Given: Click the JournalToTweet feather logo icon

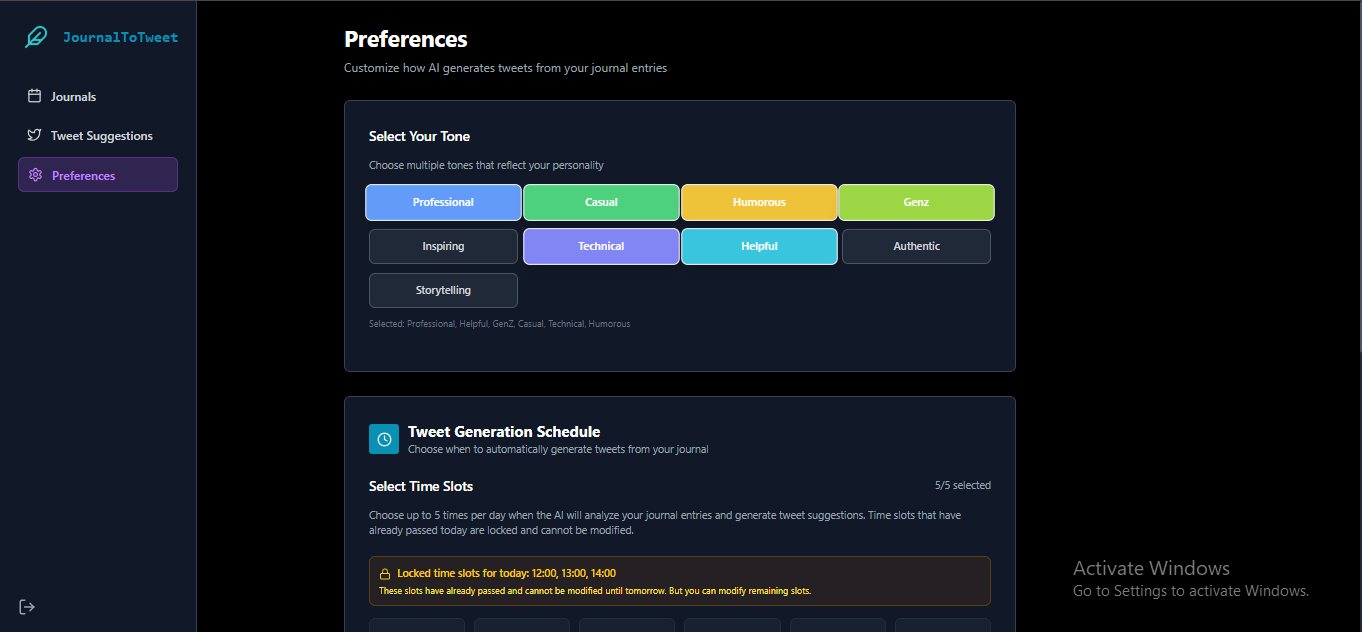Looking at the screenshot, I should 36,37.
